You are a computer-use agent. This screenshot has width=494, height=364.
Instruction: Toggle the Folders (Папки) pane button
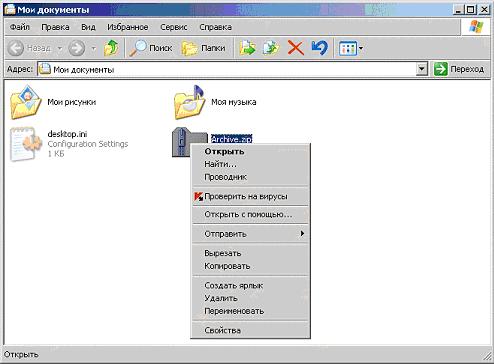[x=204, y=48]
